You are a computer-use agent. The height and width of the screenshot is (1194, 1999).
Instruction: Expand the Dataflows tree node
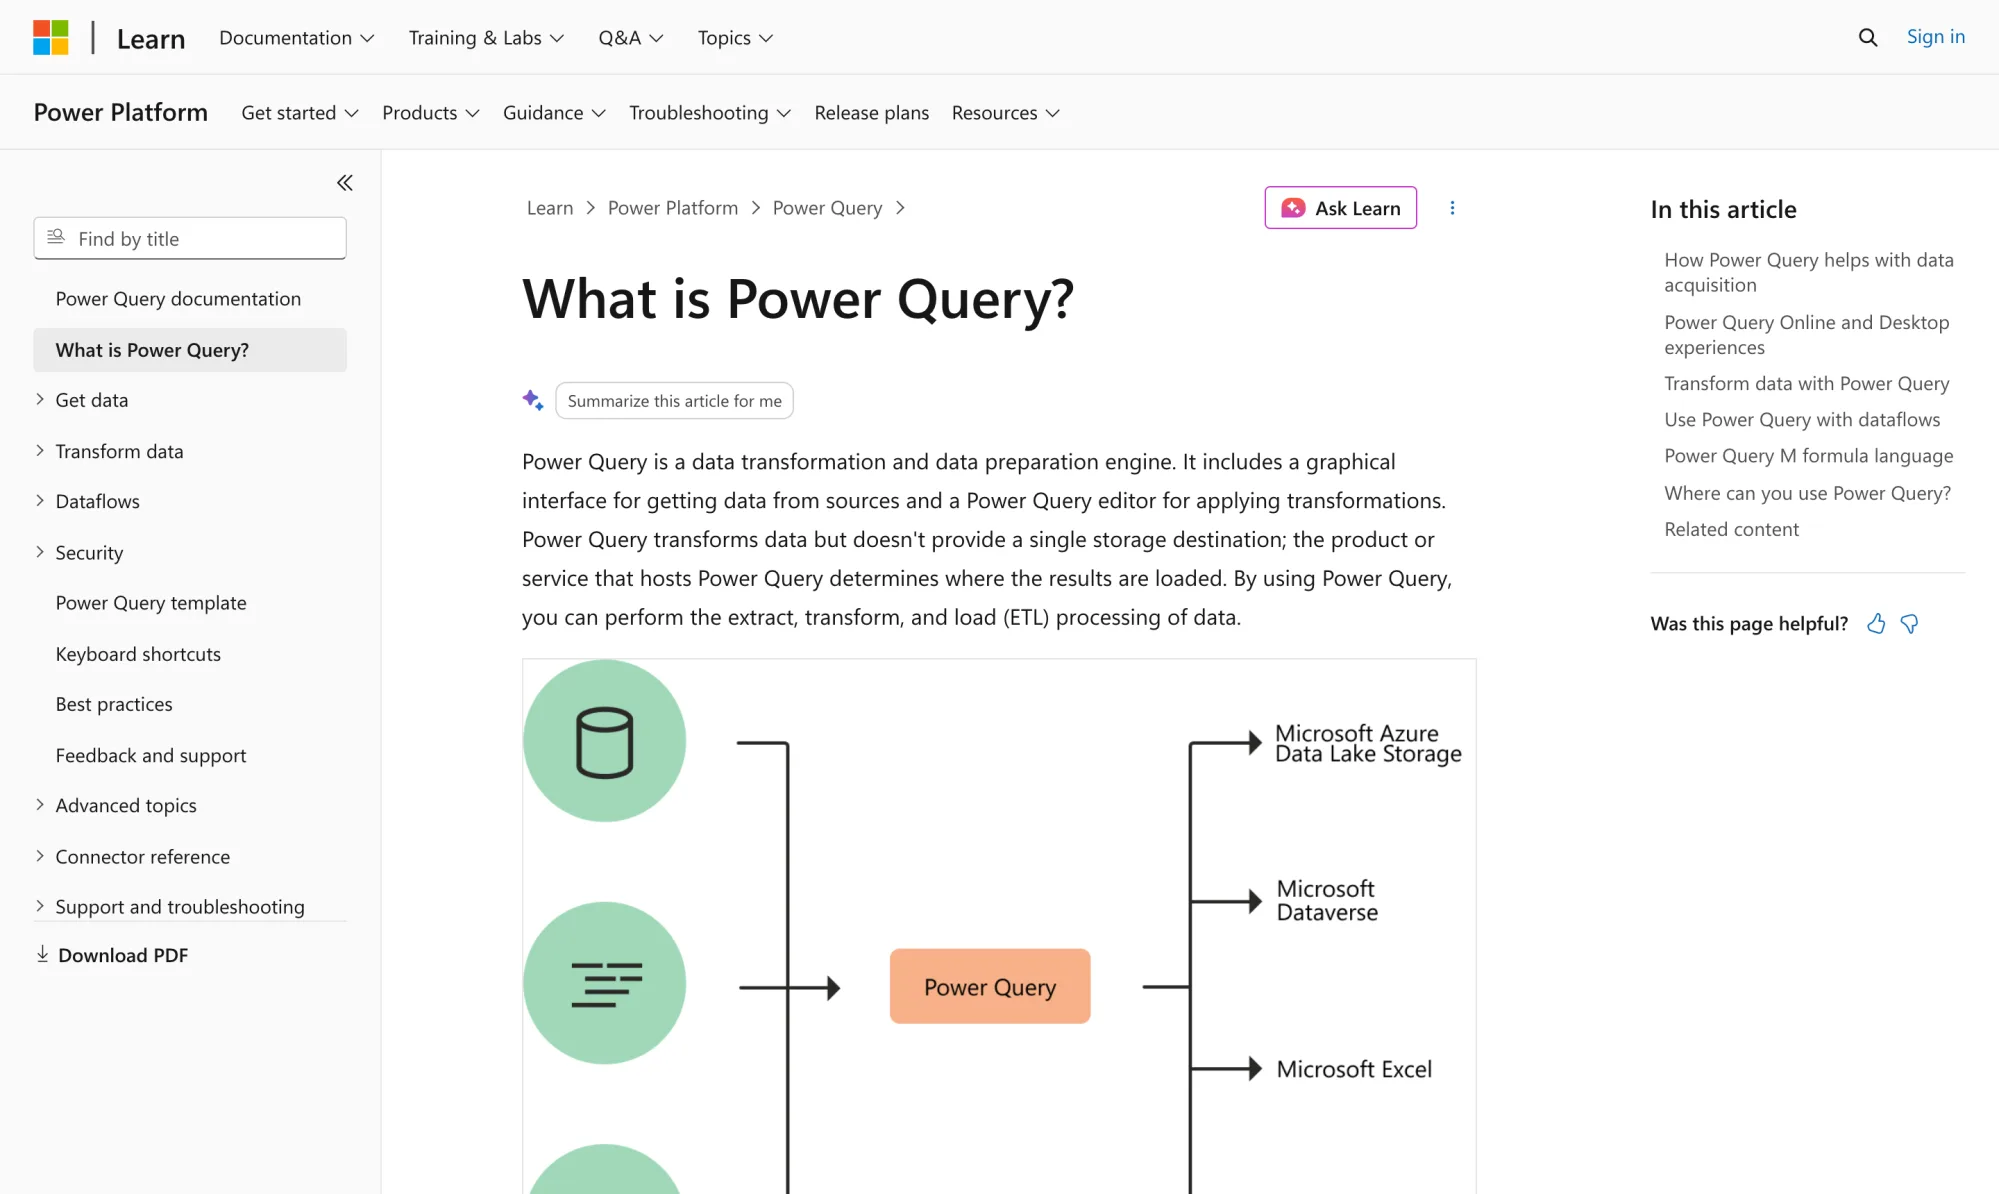click(40, 501)
